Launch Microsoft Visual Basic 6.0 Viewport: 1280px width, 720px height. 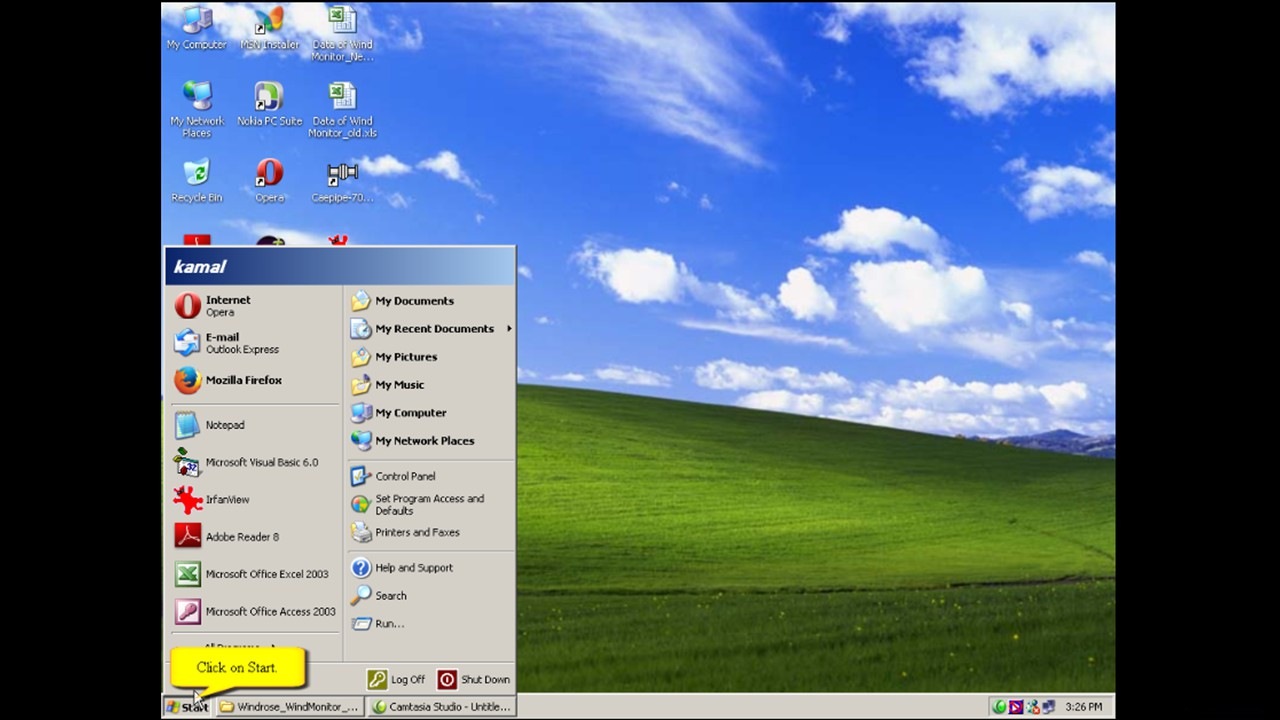[254, 462]
